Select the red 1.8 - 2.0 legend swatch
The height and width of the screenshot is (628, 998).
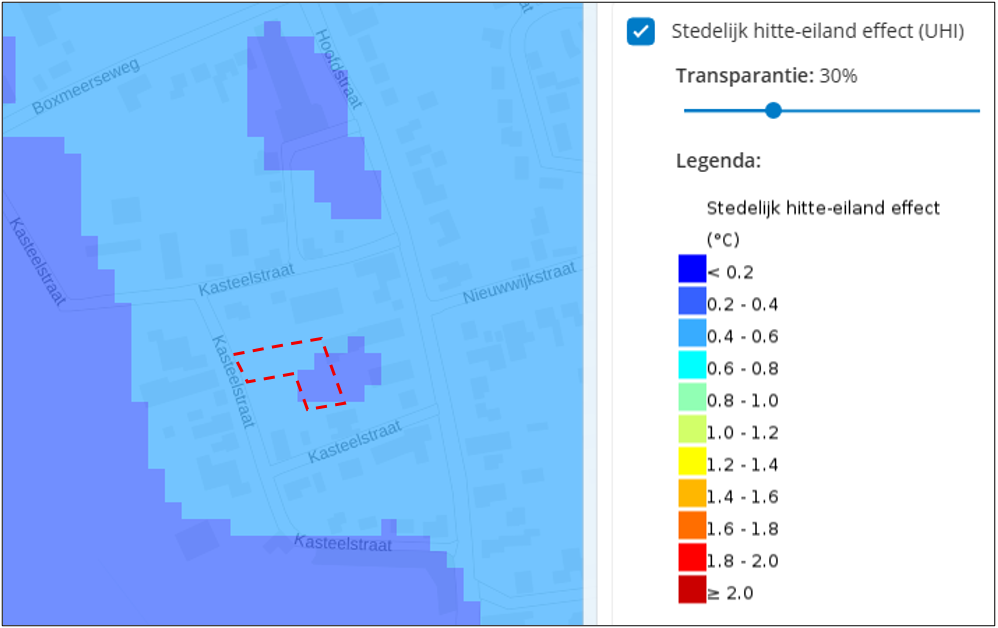pyautogui.click(x=692, y=558)
